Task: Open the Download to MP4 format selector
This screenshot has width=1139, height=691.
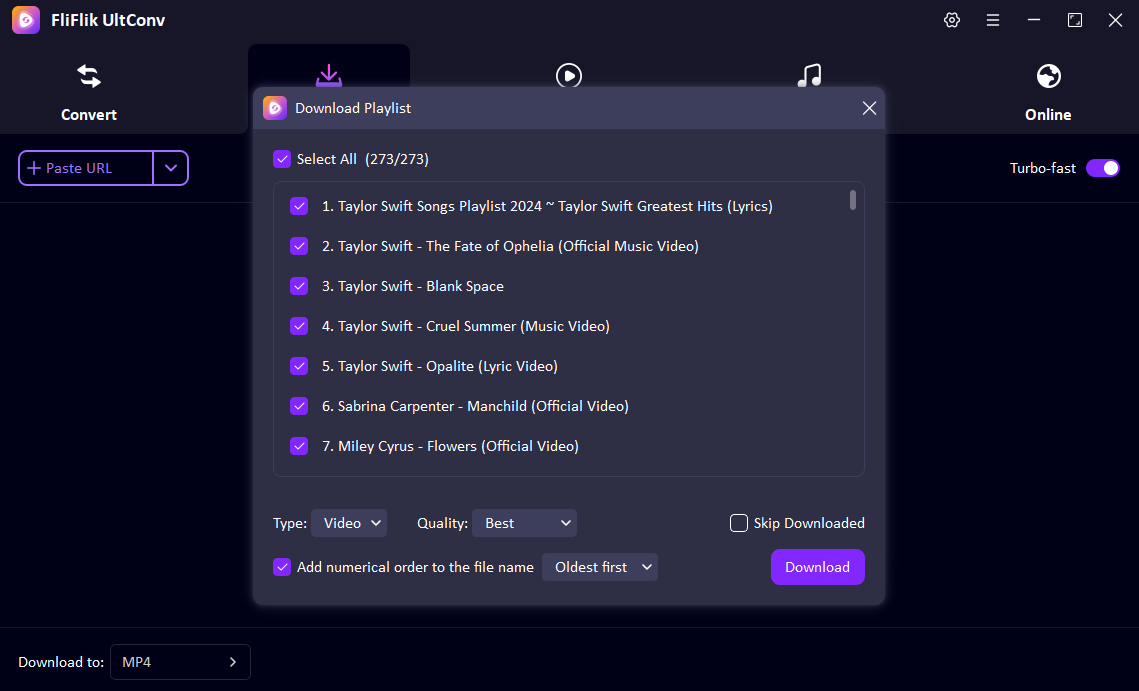Action: [180, 662]
